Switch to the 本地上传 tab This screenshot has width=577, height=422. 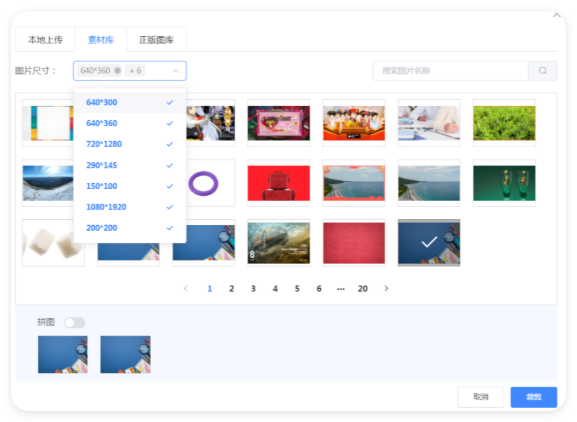click(45, 39)
